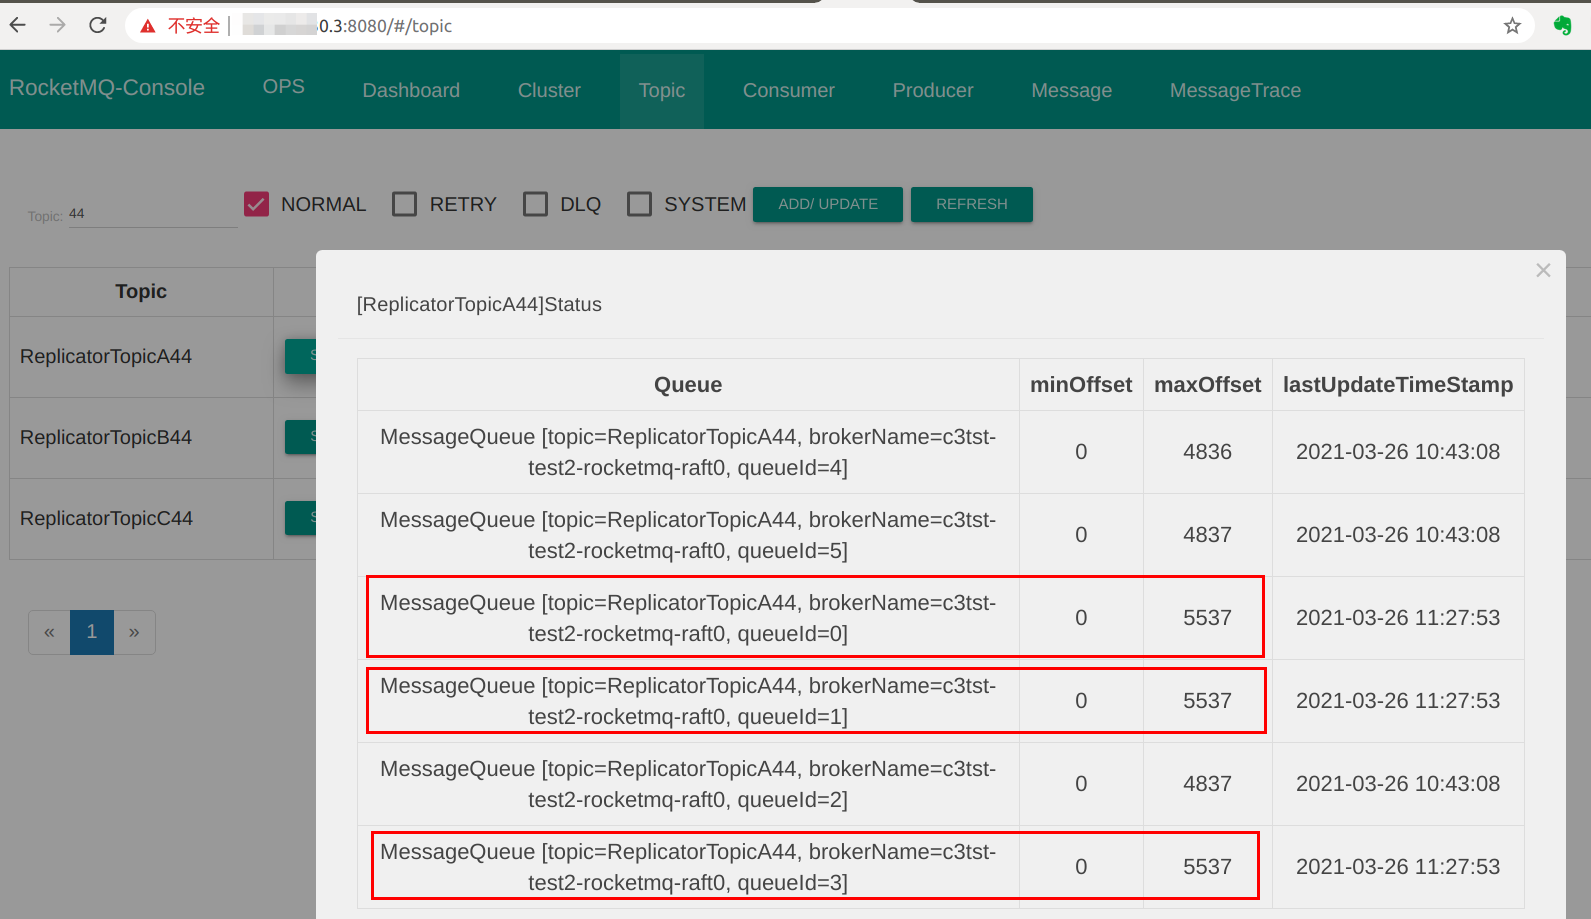Click the timestamp for queueId=0 row
The image size is (1591, 919).
1398,618
